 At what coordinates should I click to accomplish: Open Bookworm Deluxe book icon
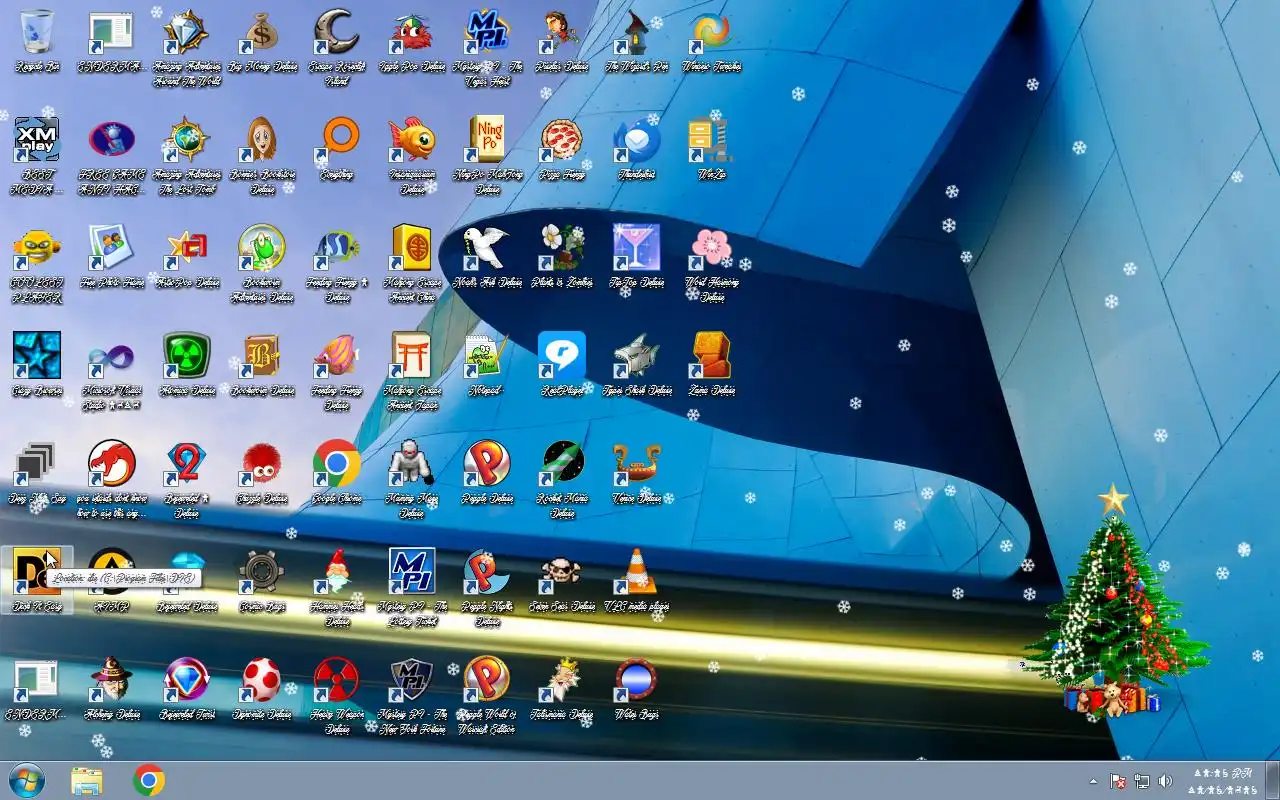click(x=262, y=356)
